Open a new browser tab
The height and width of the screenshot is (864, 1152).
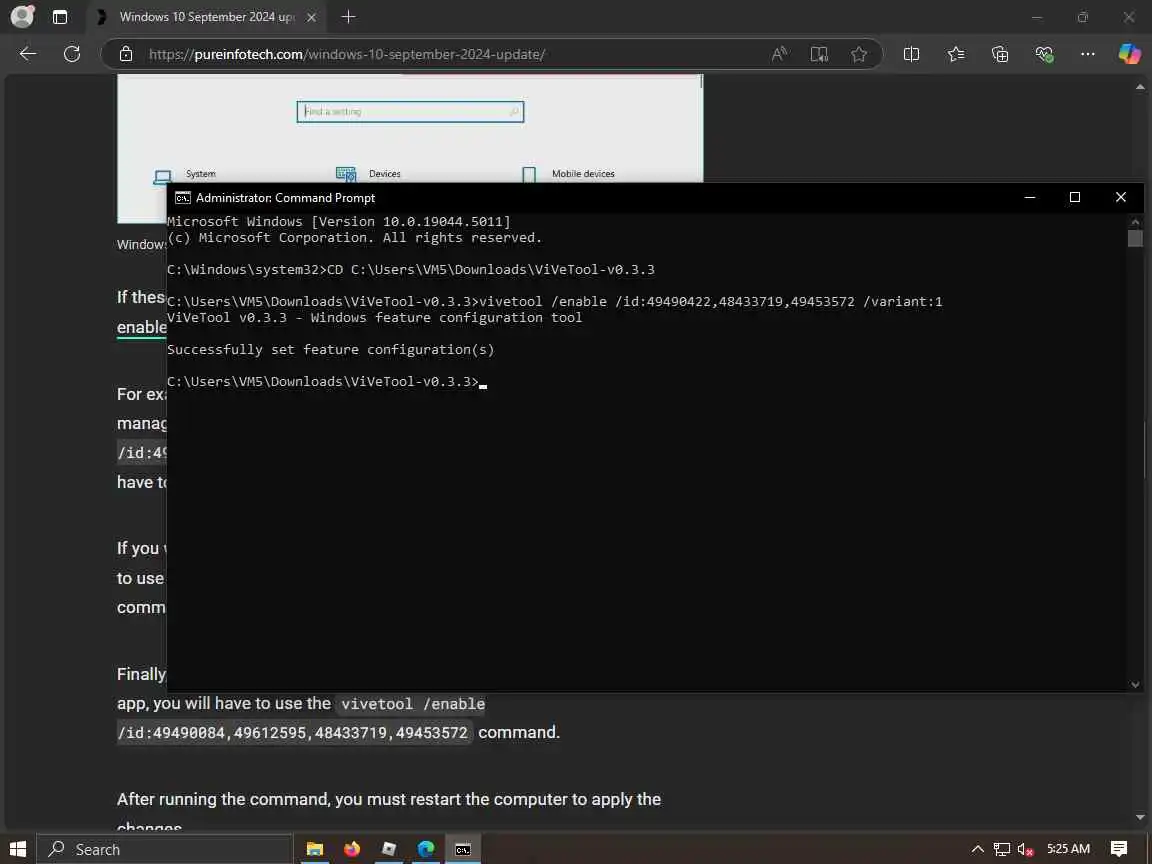pyautogui.click(x=348, y=16)
